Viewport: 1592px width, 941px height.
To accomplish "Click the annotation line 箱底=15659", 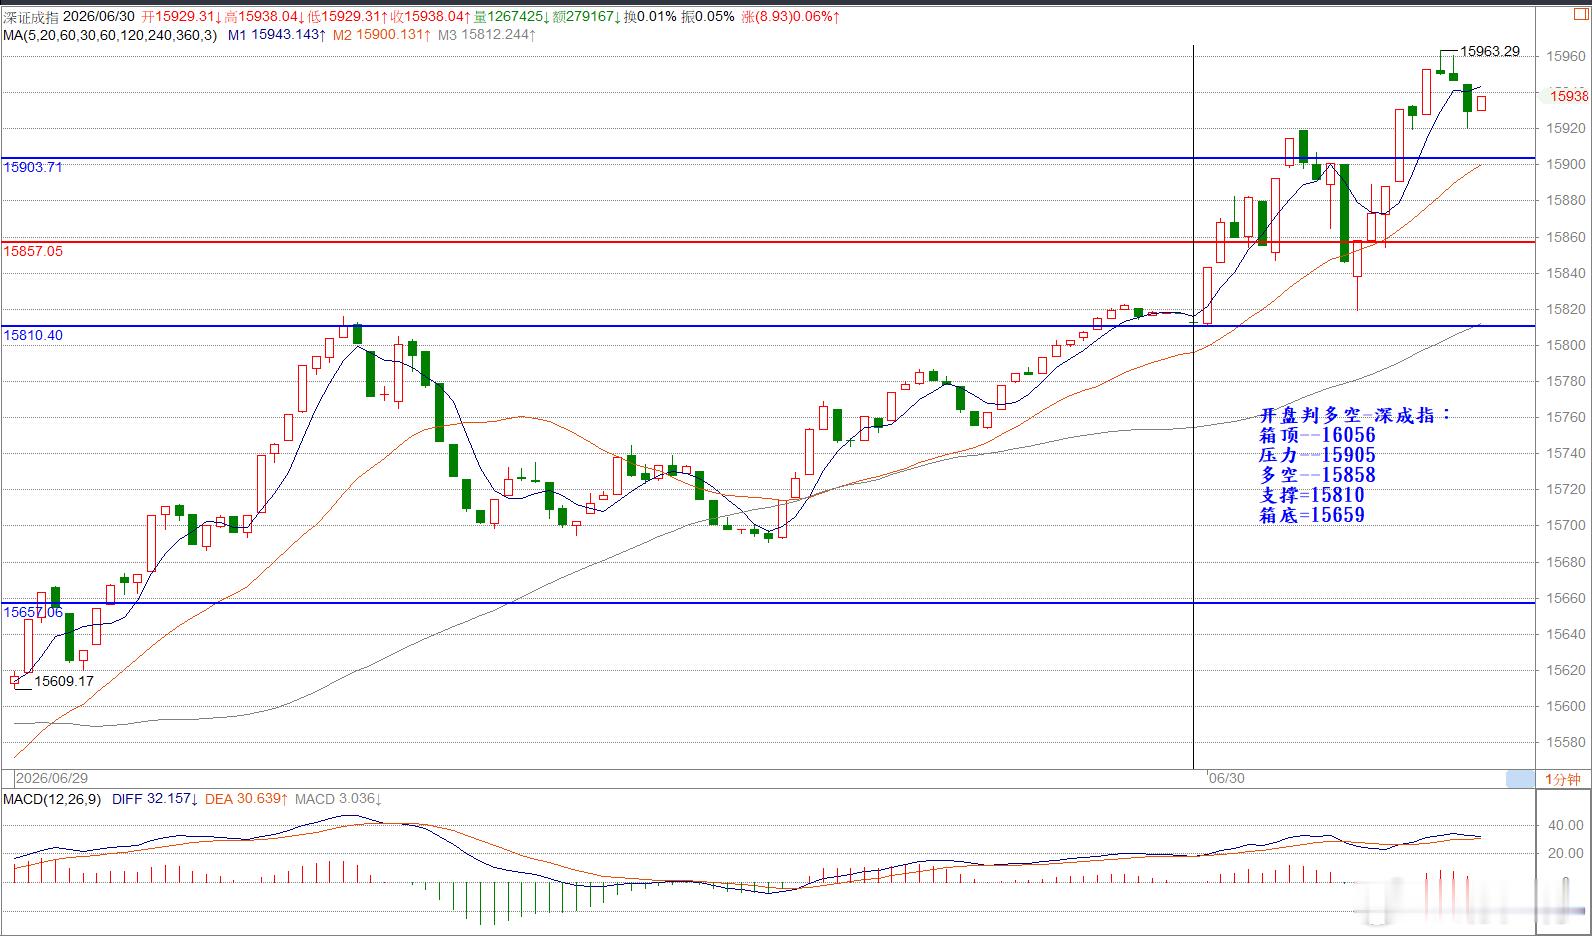I will pos(1311,515).
